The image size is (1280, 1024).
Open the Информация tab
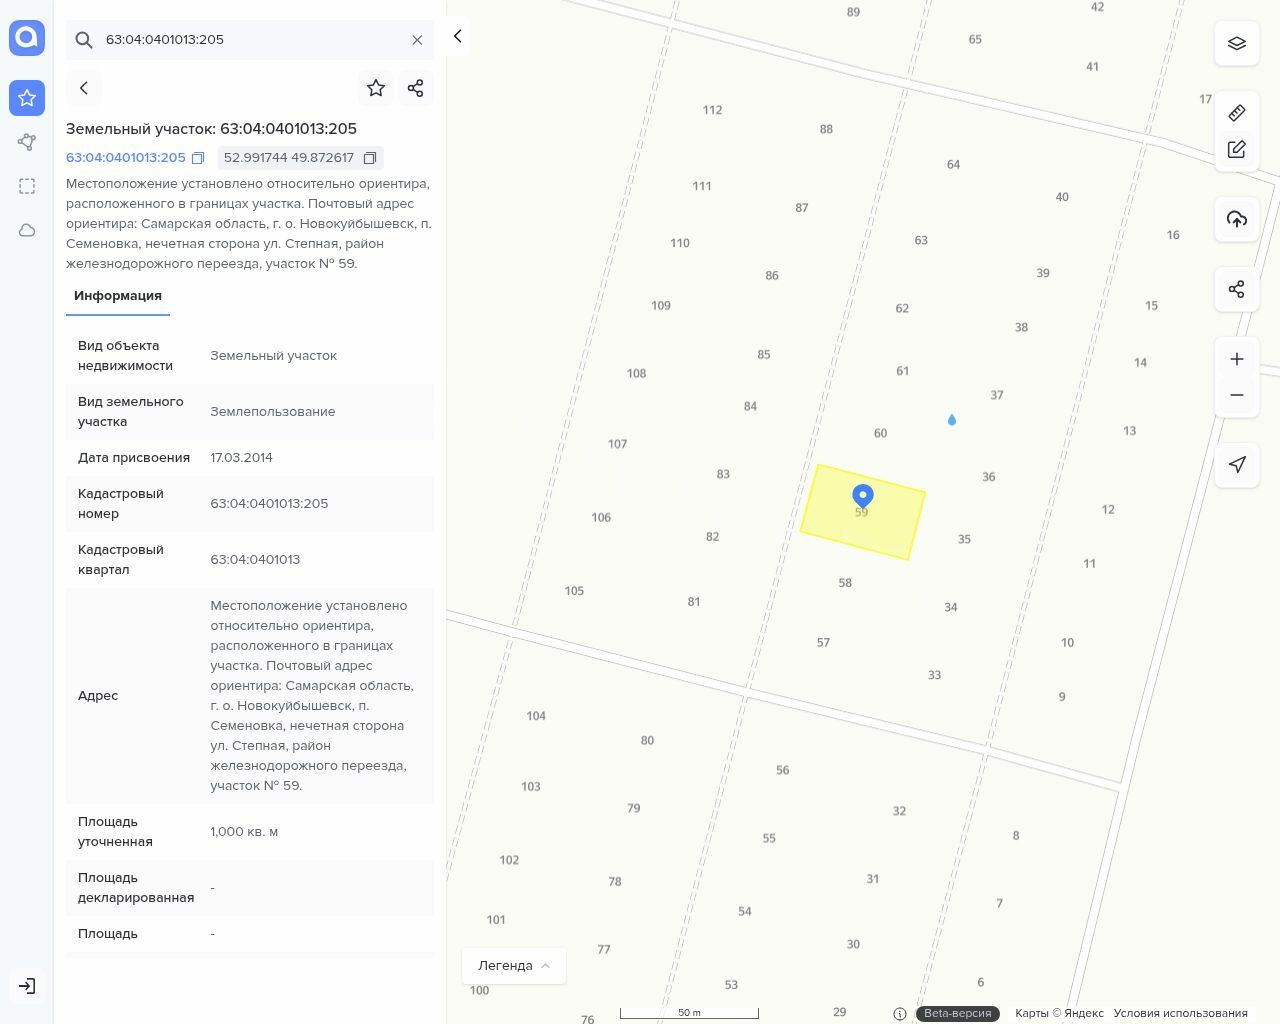(x=118, y=296)
